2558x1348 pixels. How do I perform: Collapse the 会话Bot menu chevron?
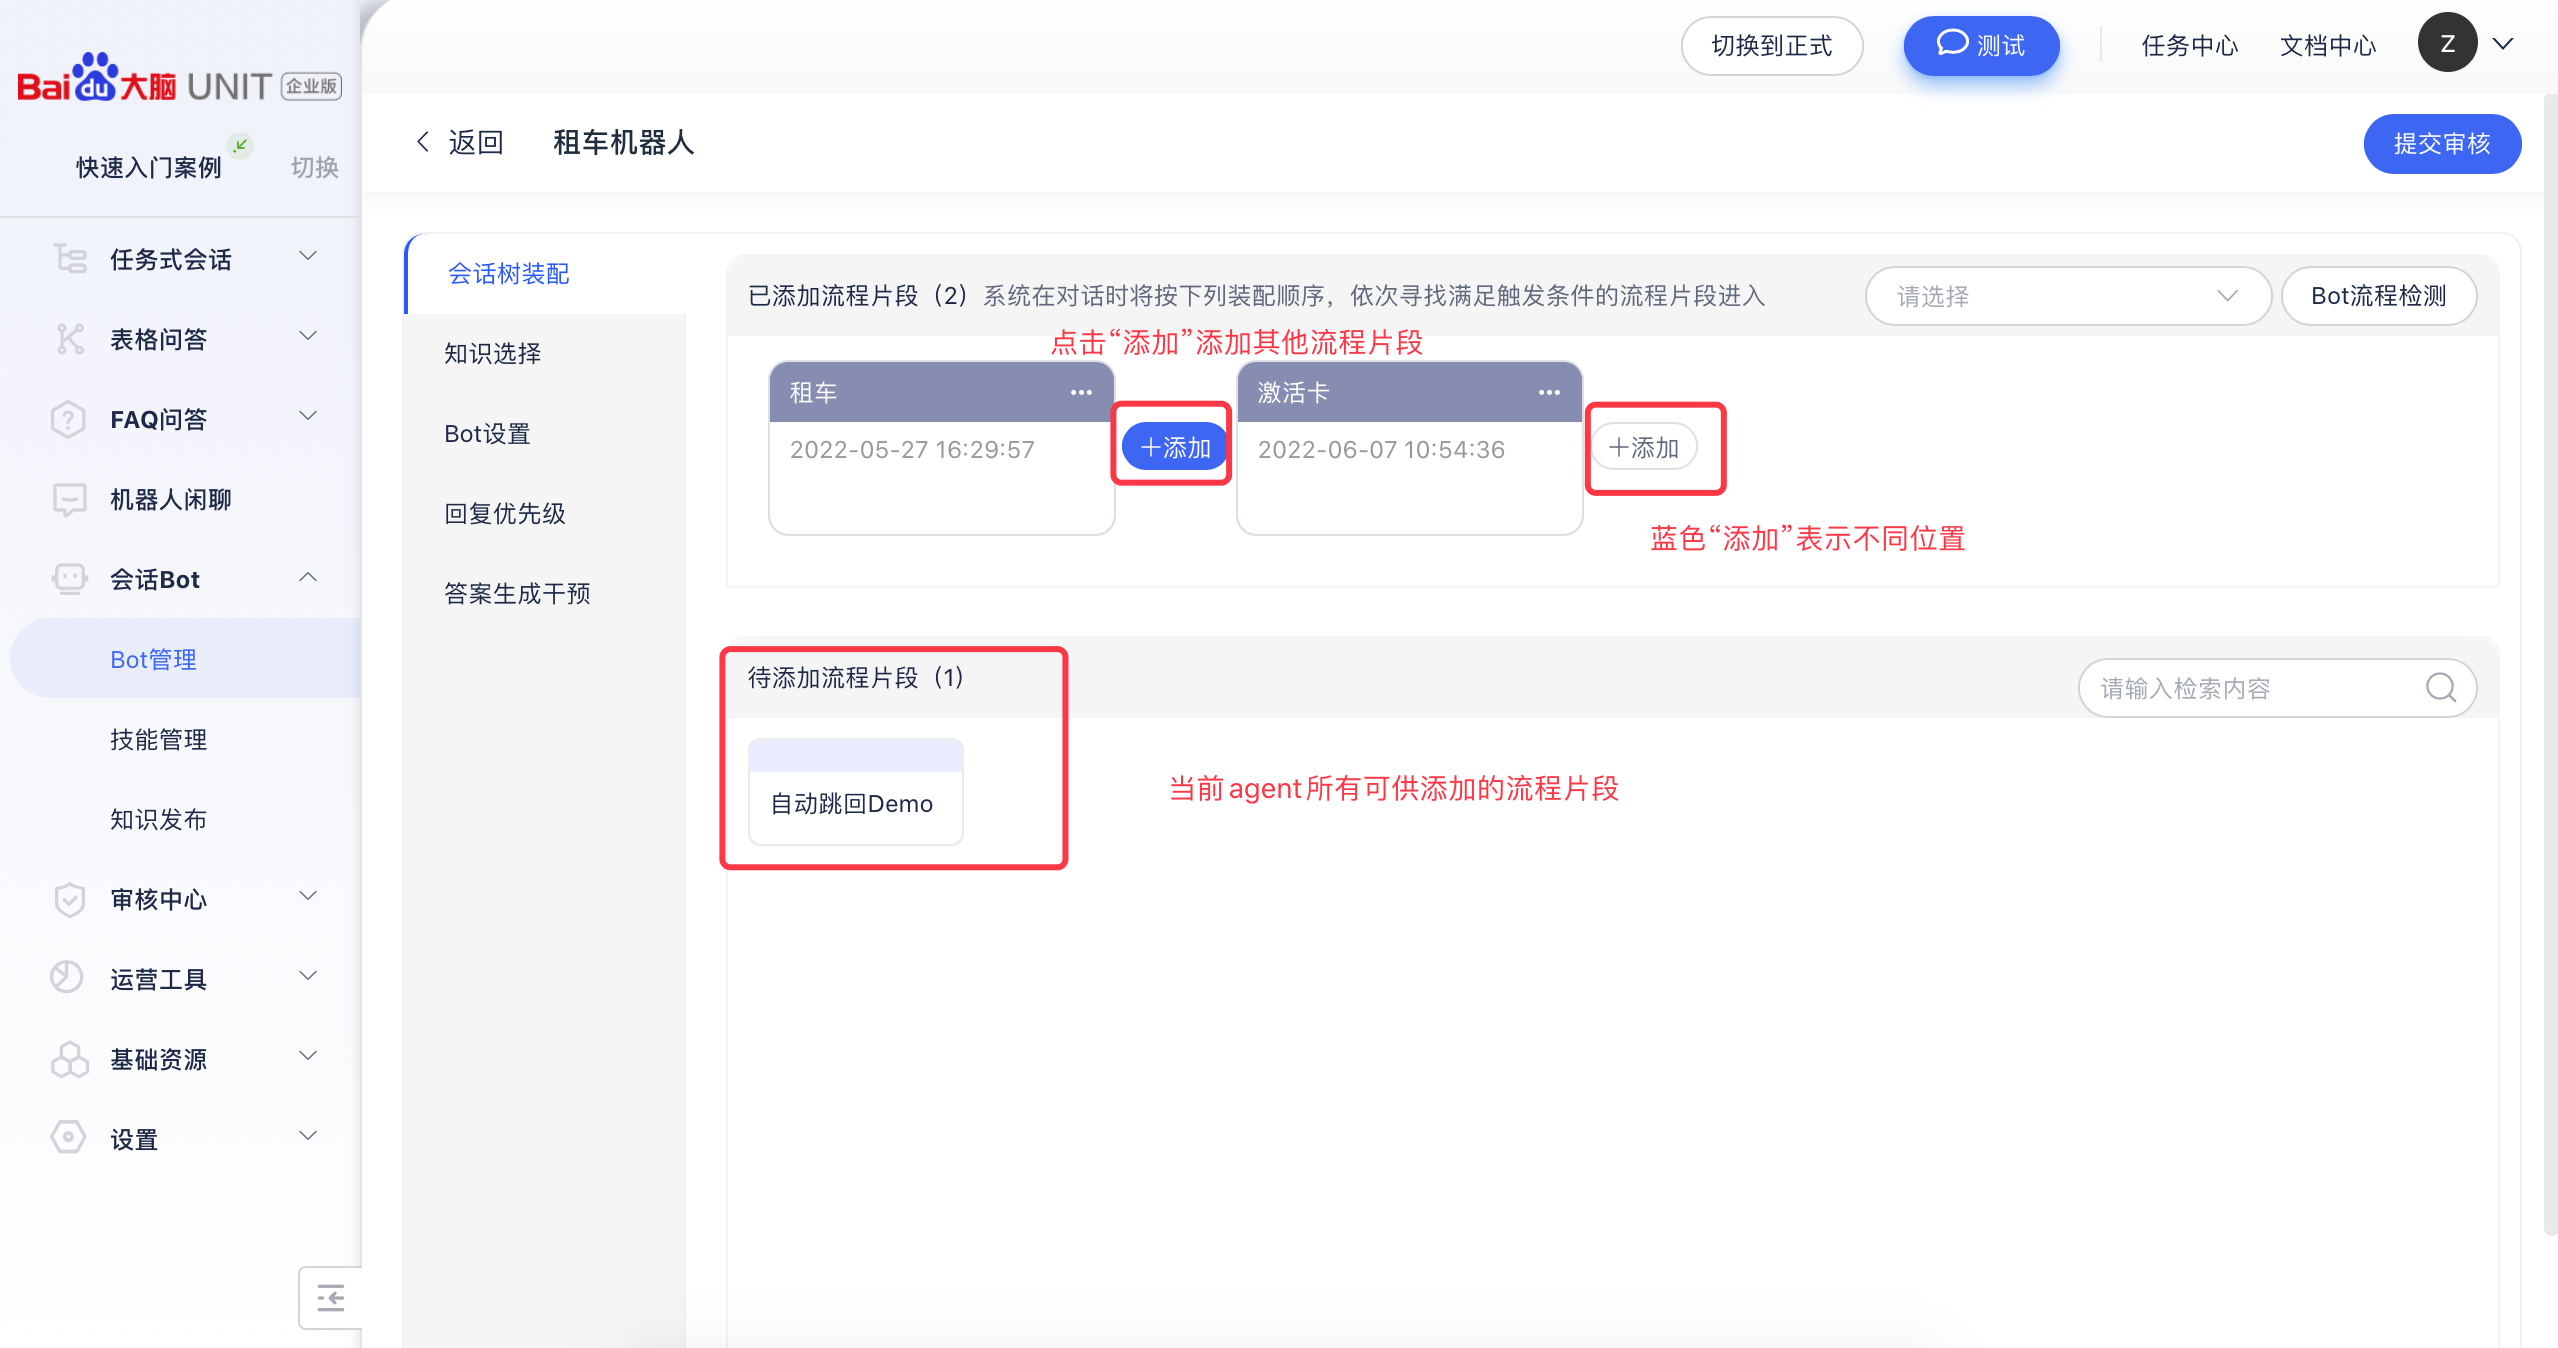click(x=308, y=577)
